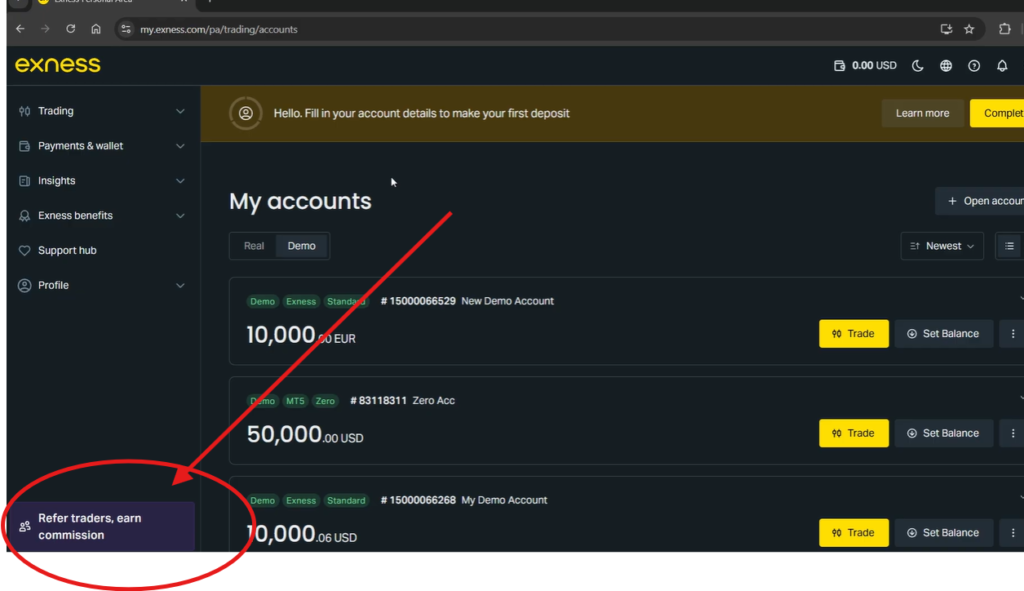This screenshot has height=591, width=1024.
Task: Expand Payments & wallet chevron
Action: point(180,146)
